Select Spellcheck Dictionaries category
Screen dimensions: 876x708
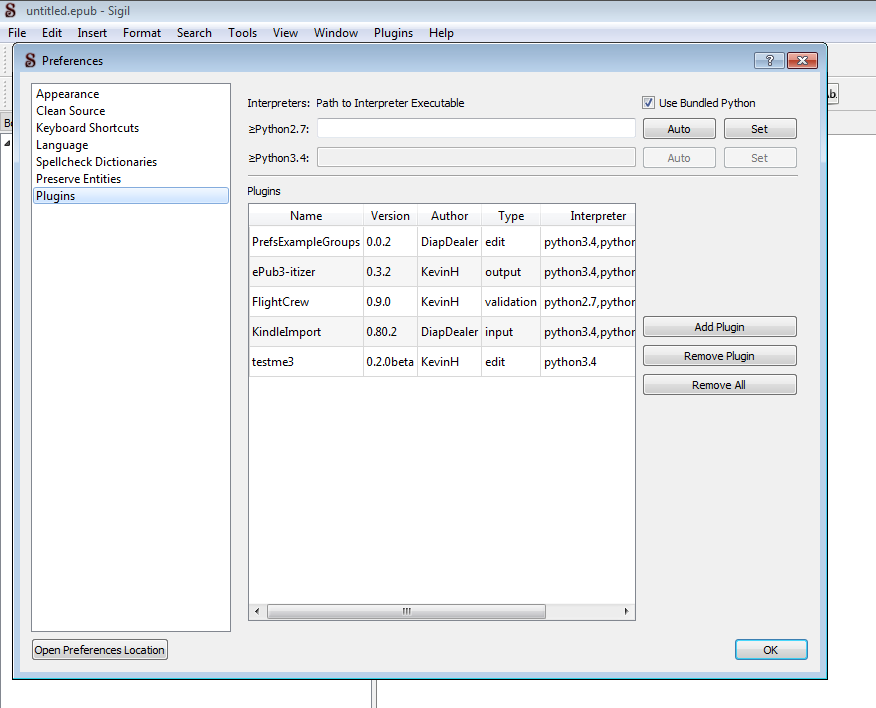point(131,161)
